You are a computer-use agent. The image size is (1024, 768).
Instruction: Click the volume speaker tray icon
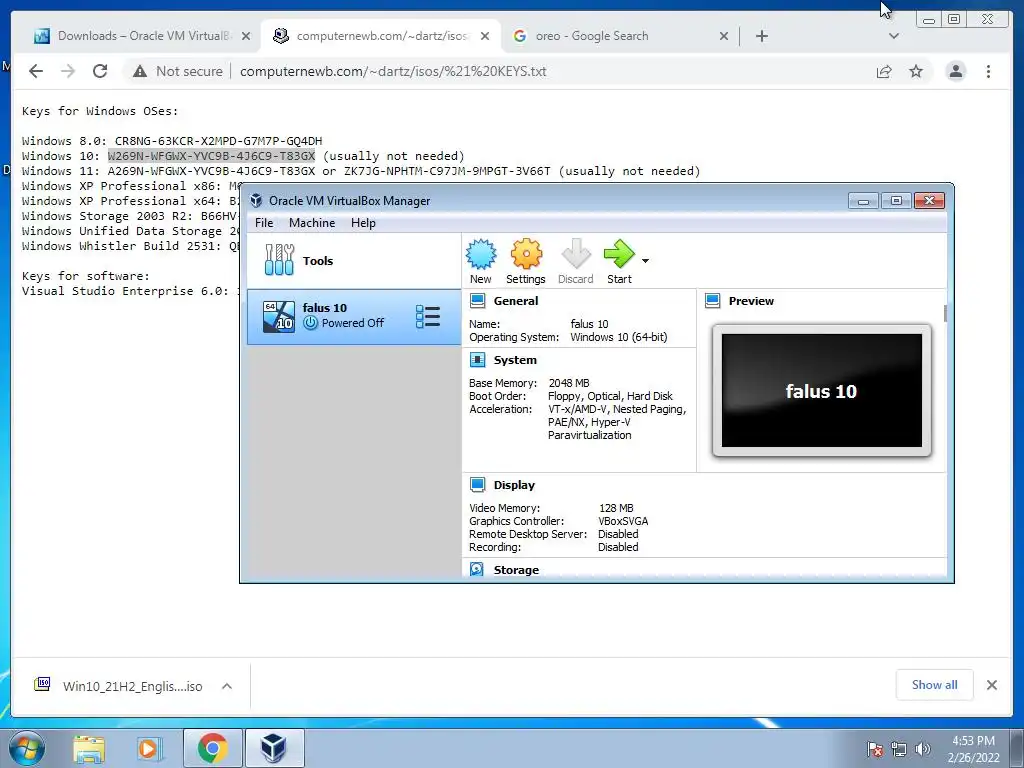[x=923, y=749]
